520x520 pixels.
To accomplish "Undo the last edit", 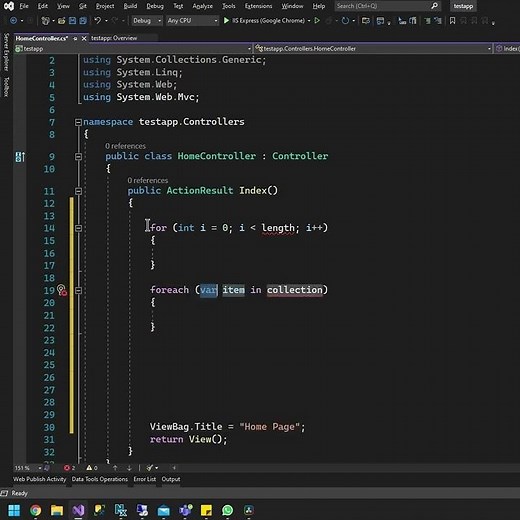I will 97,21.
